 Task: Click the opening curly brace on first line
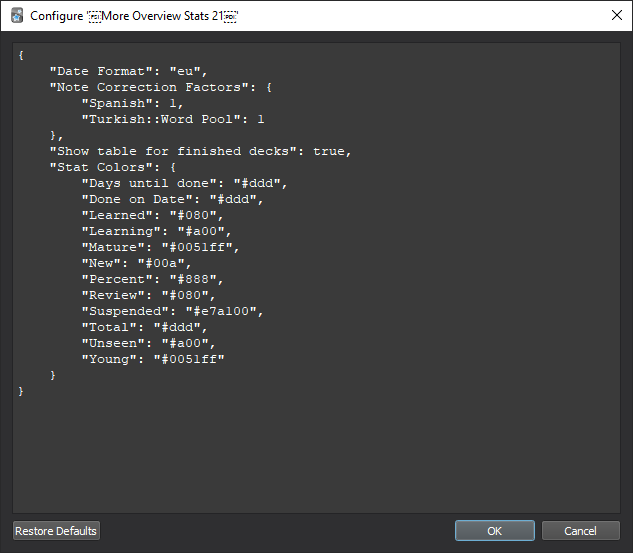coord(21,56)
